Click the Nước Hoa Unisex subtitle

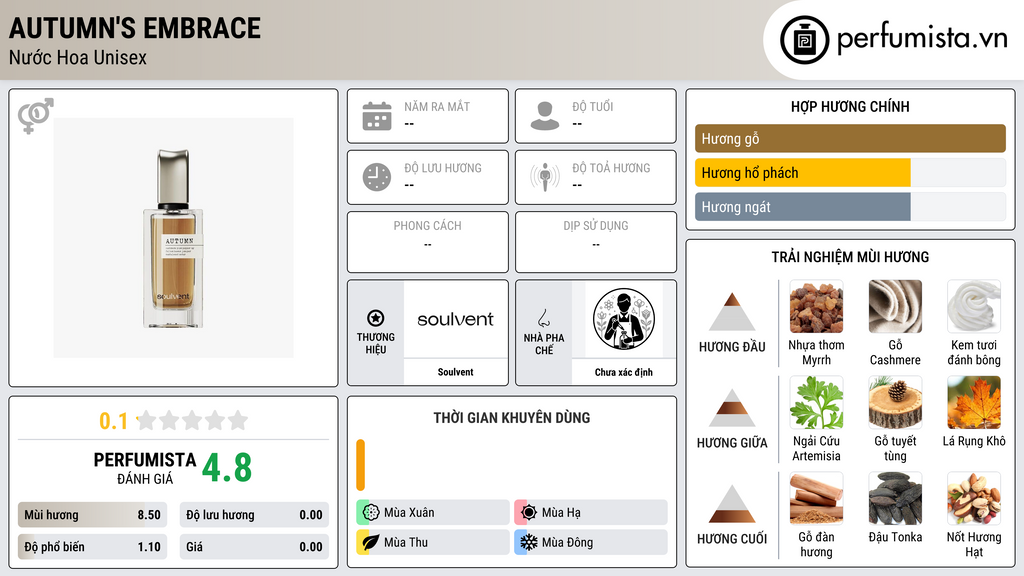pos(78,57)
